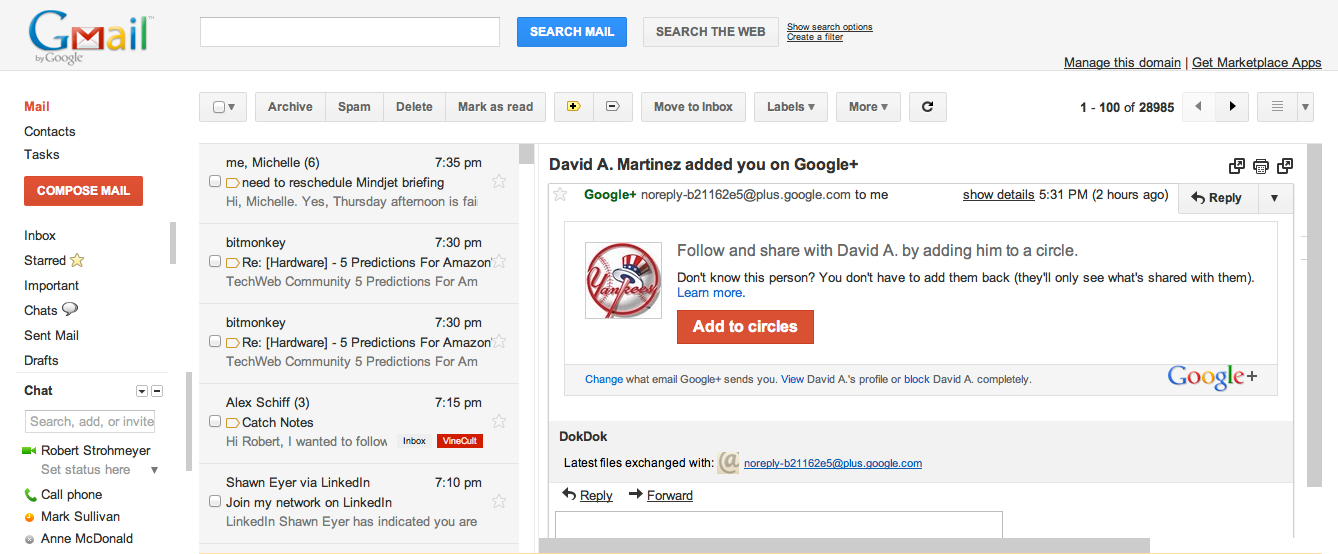Click the Yankees profile picture
Viewport: 1338px width, 554px height.
pos(623,280)
